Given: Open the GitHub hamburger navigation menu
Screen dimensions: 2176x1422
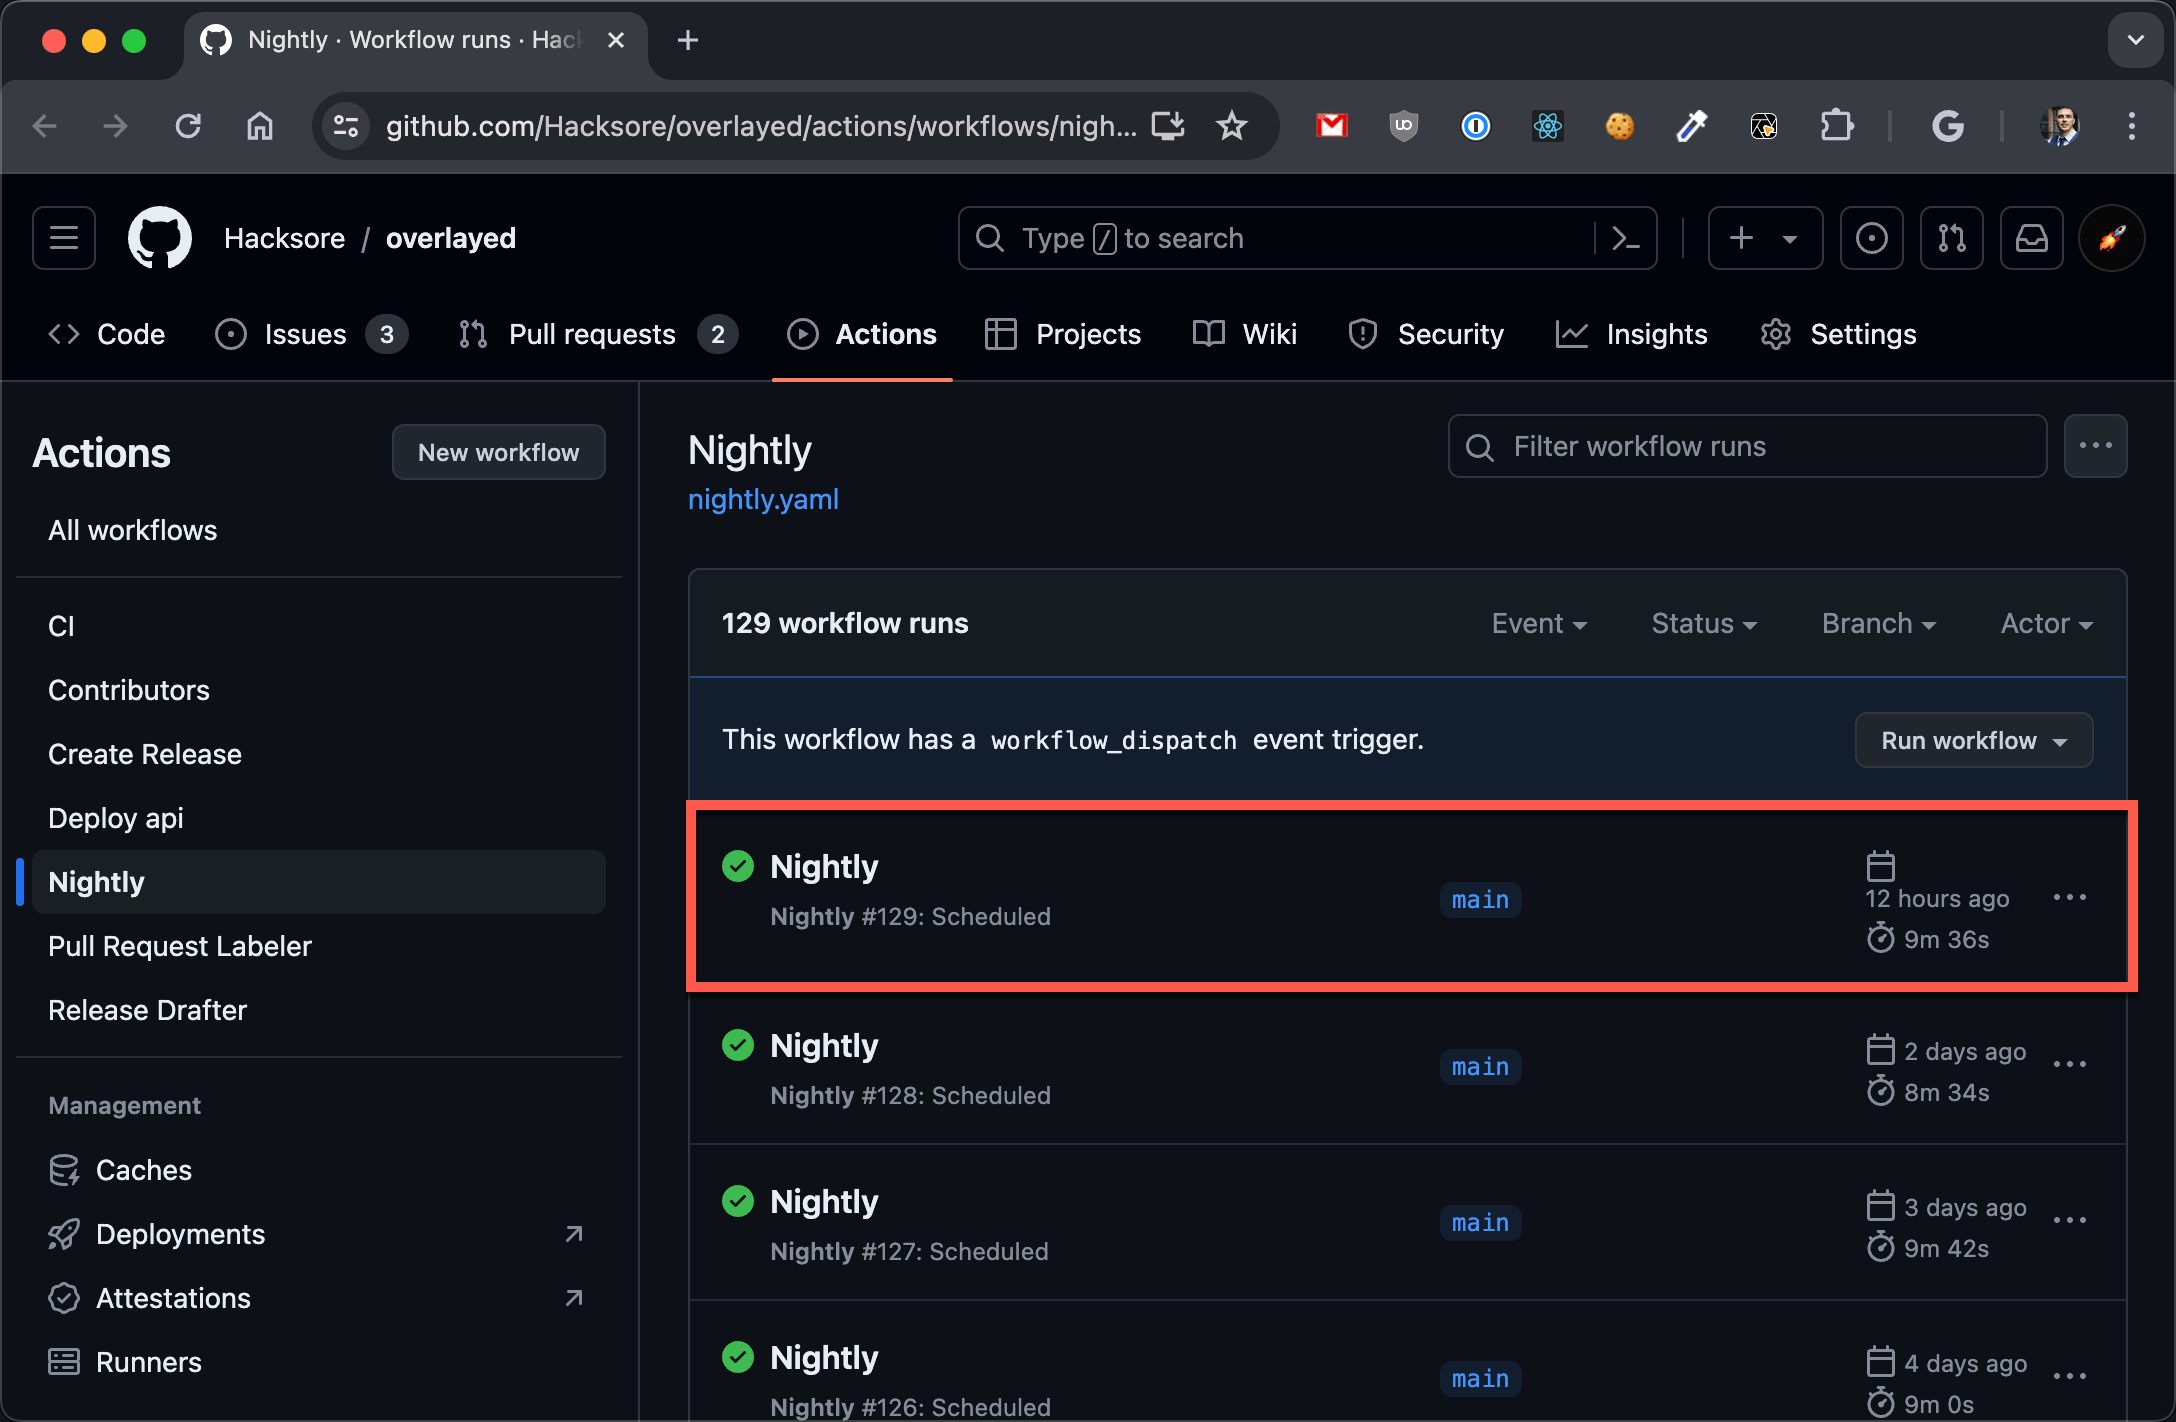Looking at the screenshot, I should (x=64, y=238).
